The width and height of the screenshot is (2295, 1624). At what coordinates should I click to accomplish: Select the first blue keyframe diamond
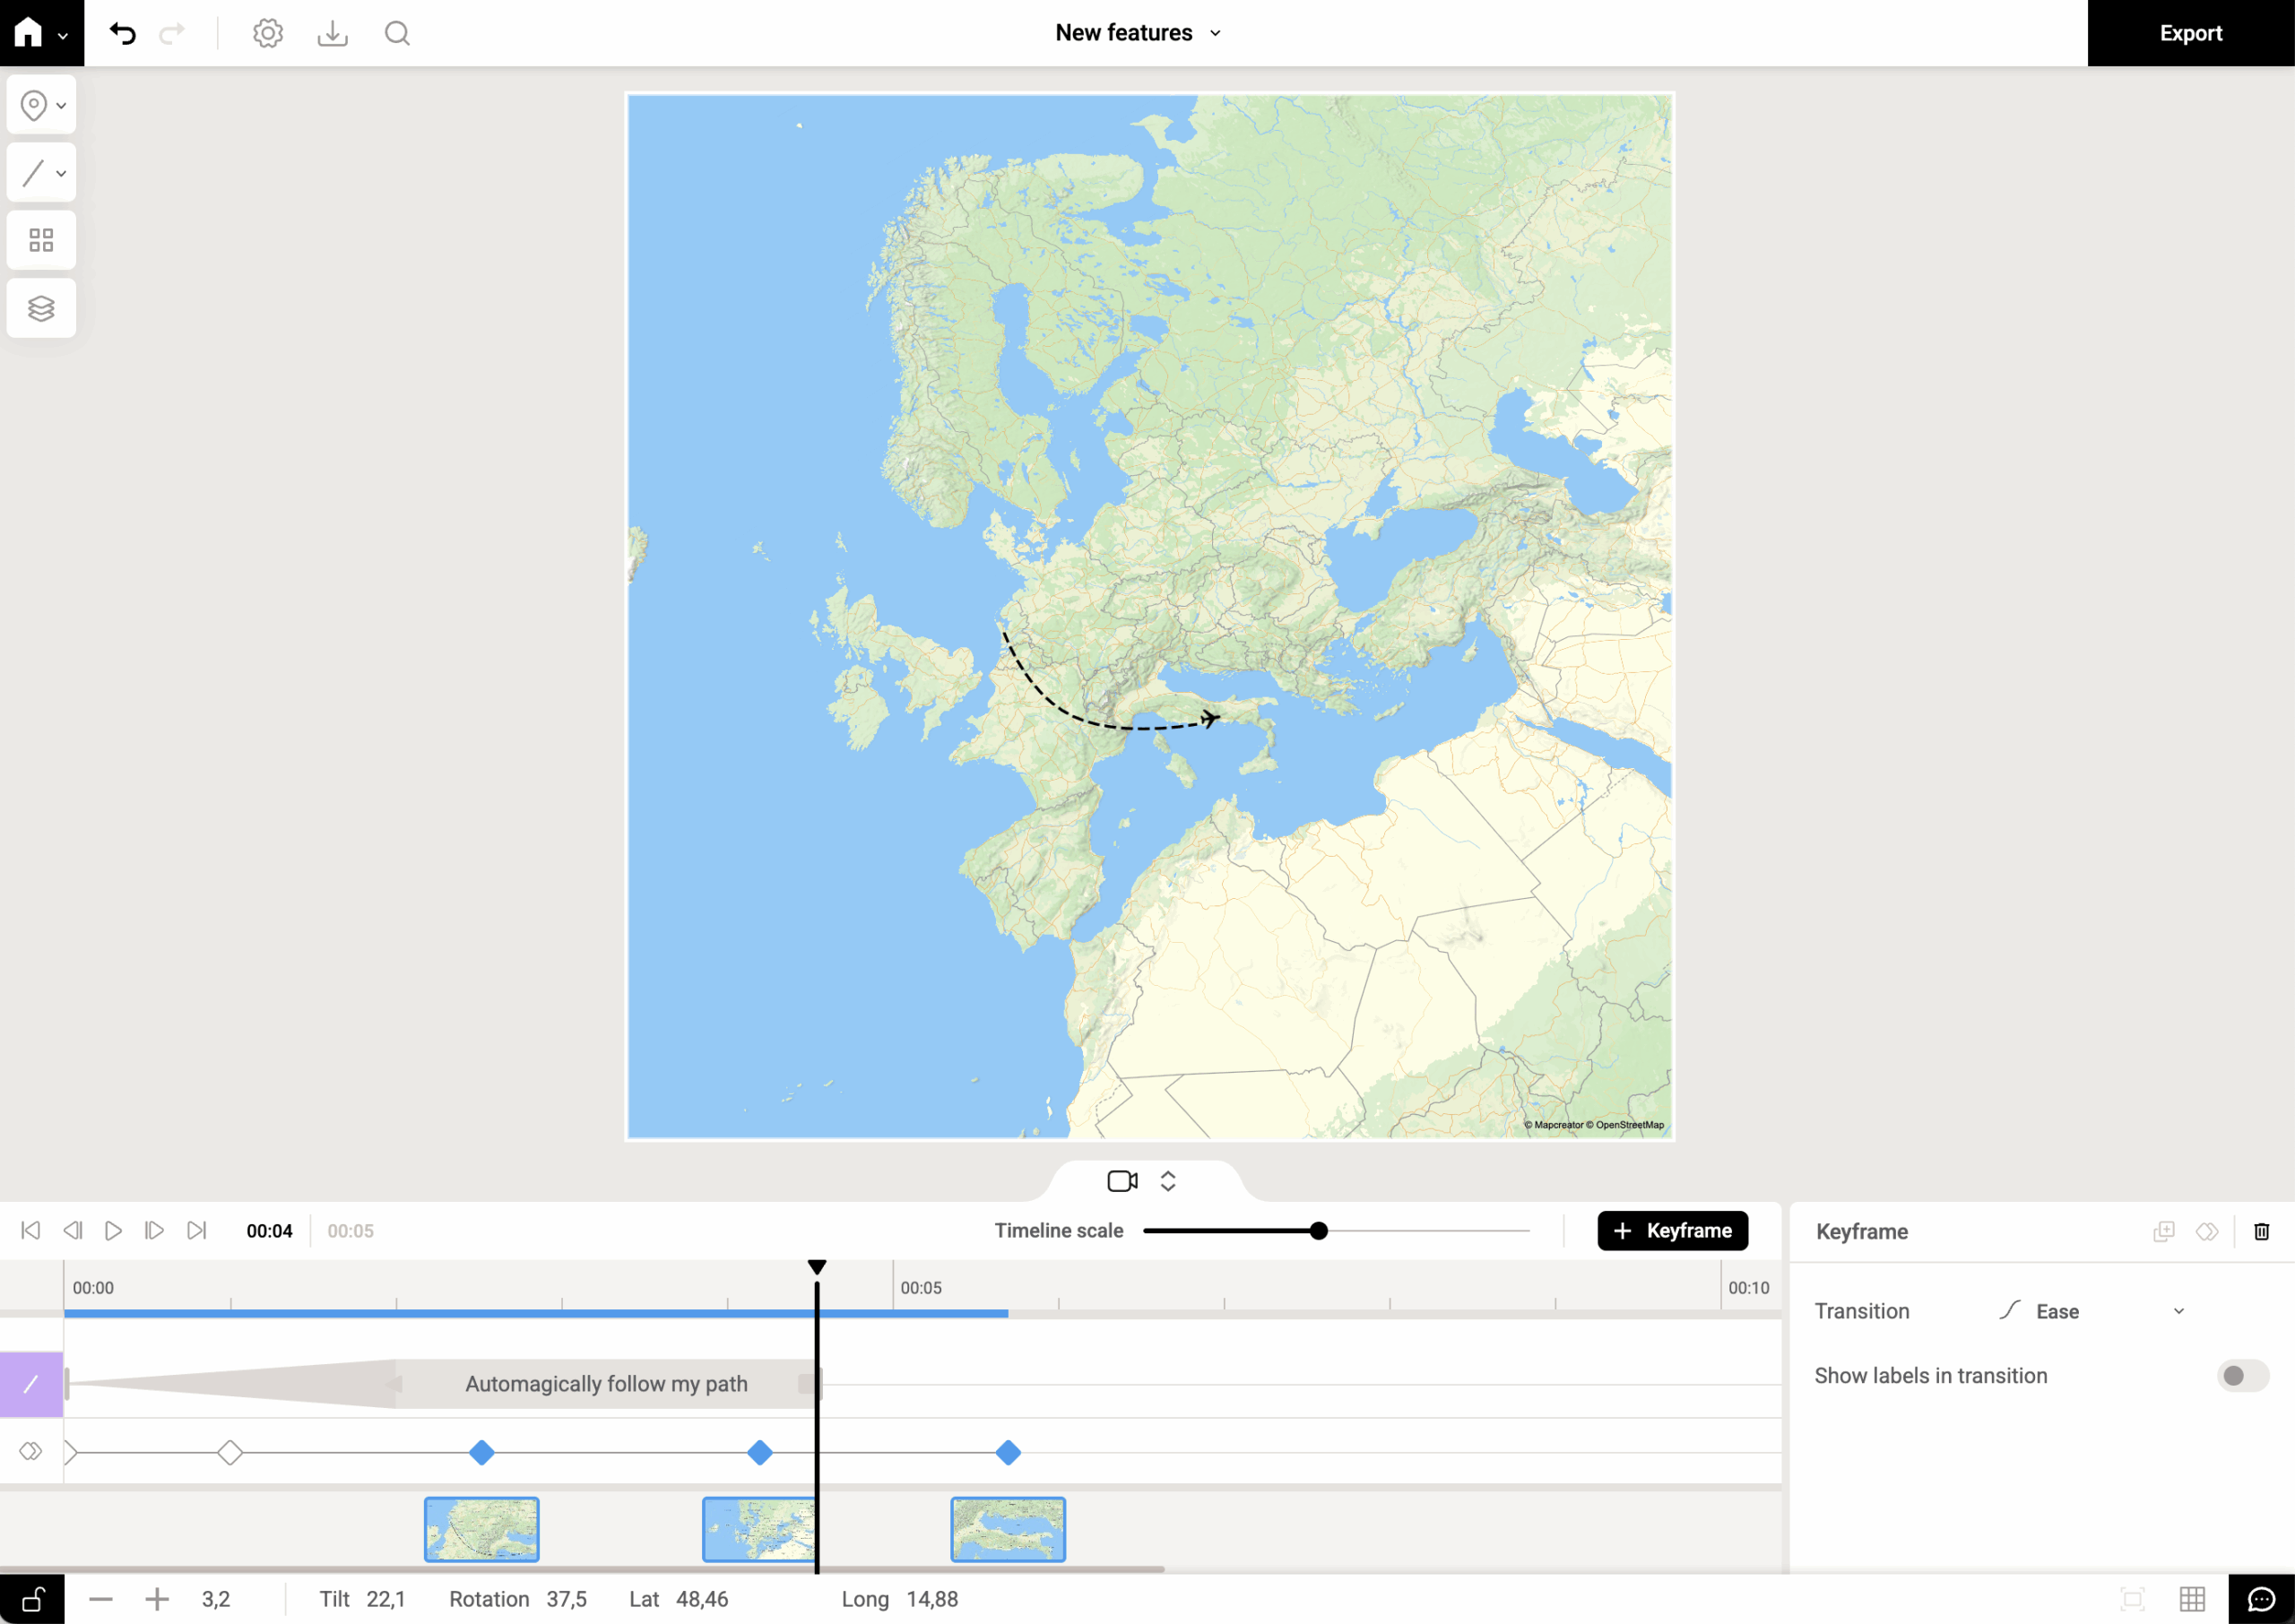482,1452
